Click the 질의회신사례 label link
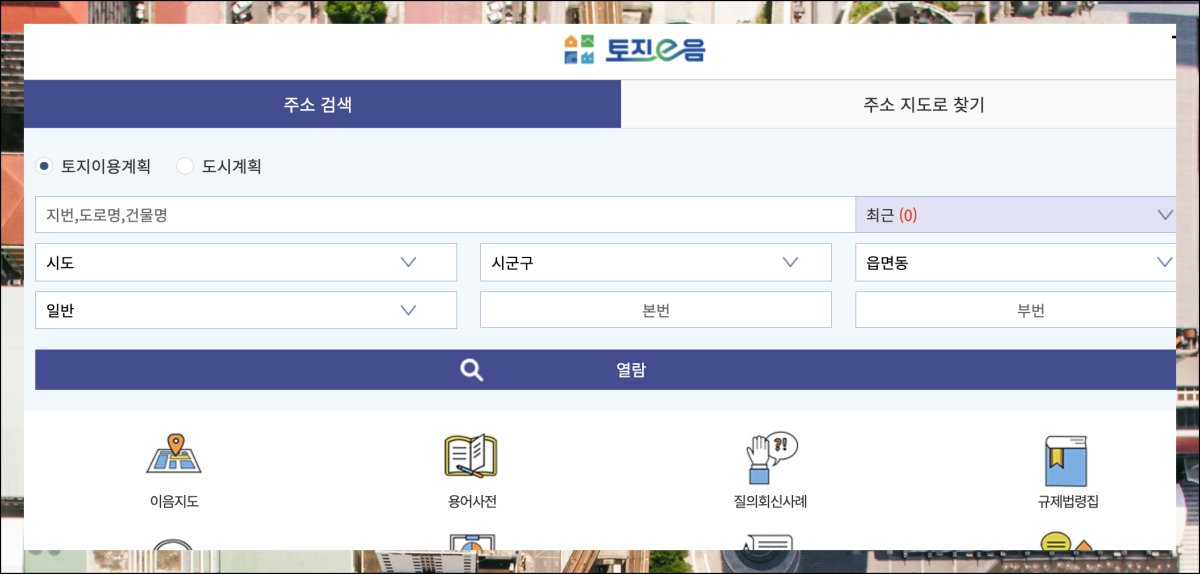Viewport: 1200px width, 574px height. (770, 502)
